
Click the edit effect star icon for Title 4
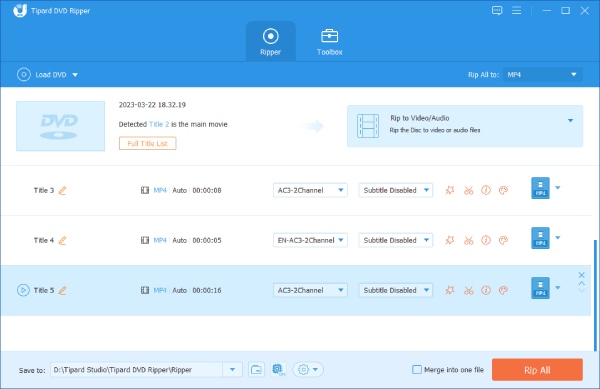[x=450, y=240]
